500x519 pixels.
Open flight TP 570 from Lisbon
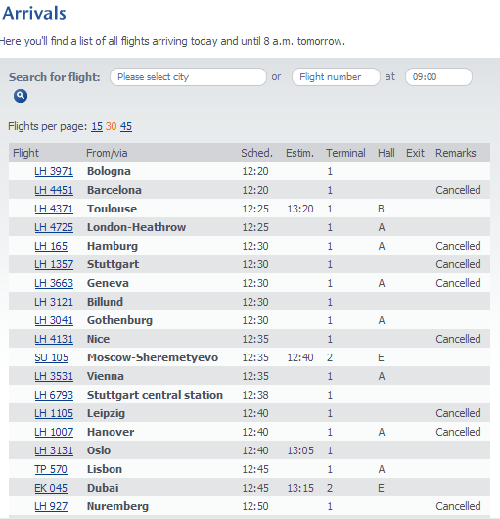51,469
